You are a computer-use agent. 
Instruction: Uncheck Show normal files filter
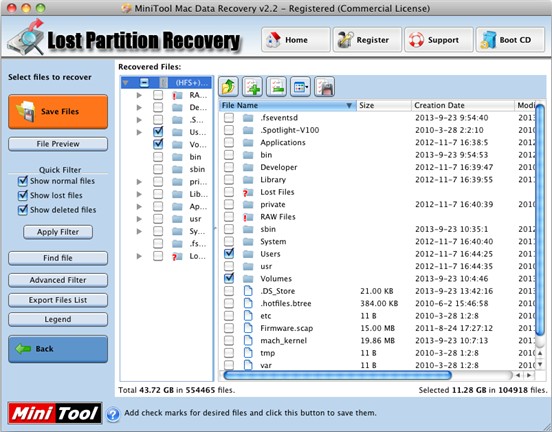pos(23,181)
